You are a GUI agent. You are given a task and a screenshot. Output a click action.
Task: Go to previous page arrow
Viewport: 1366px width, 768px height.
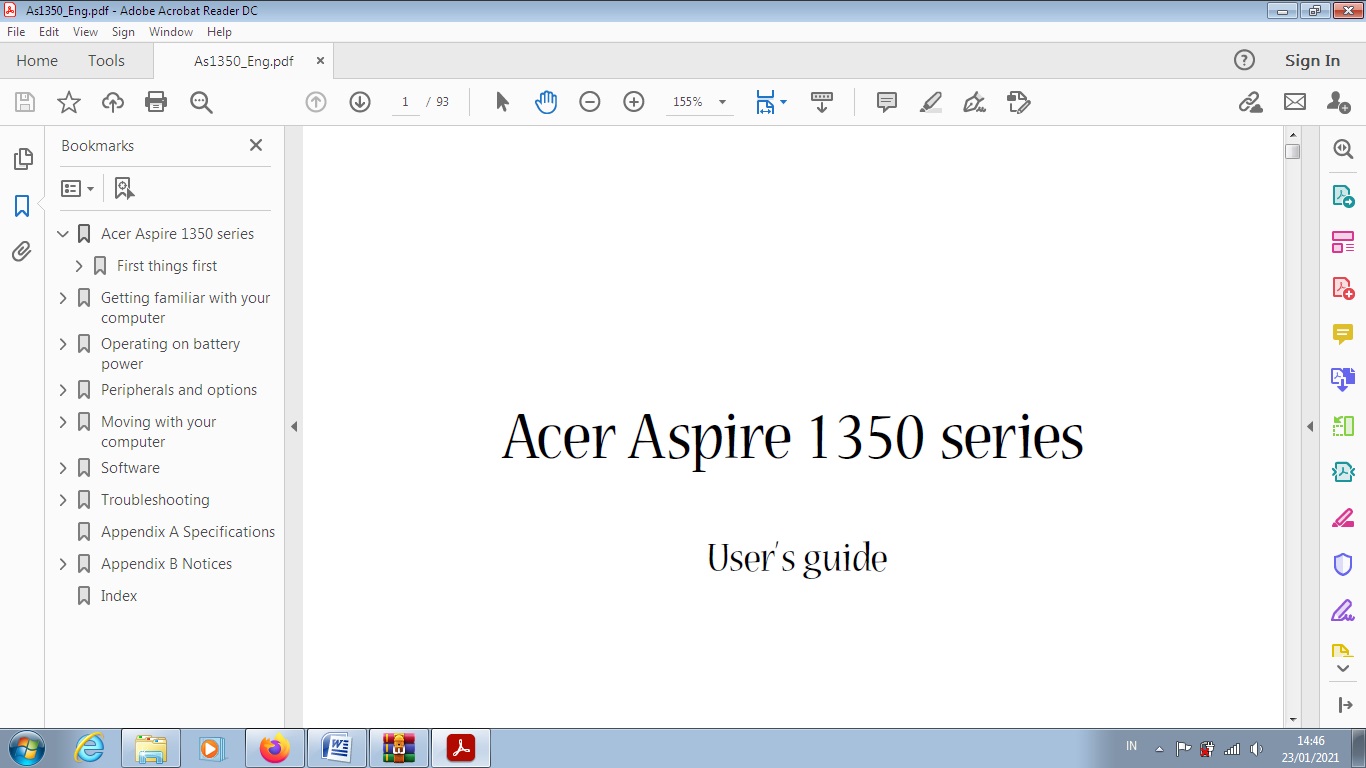(316, 102)
